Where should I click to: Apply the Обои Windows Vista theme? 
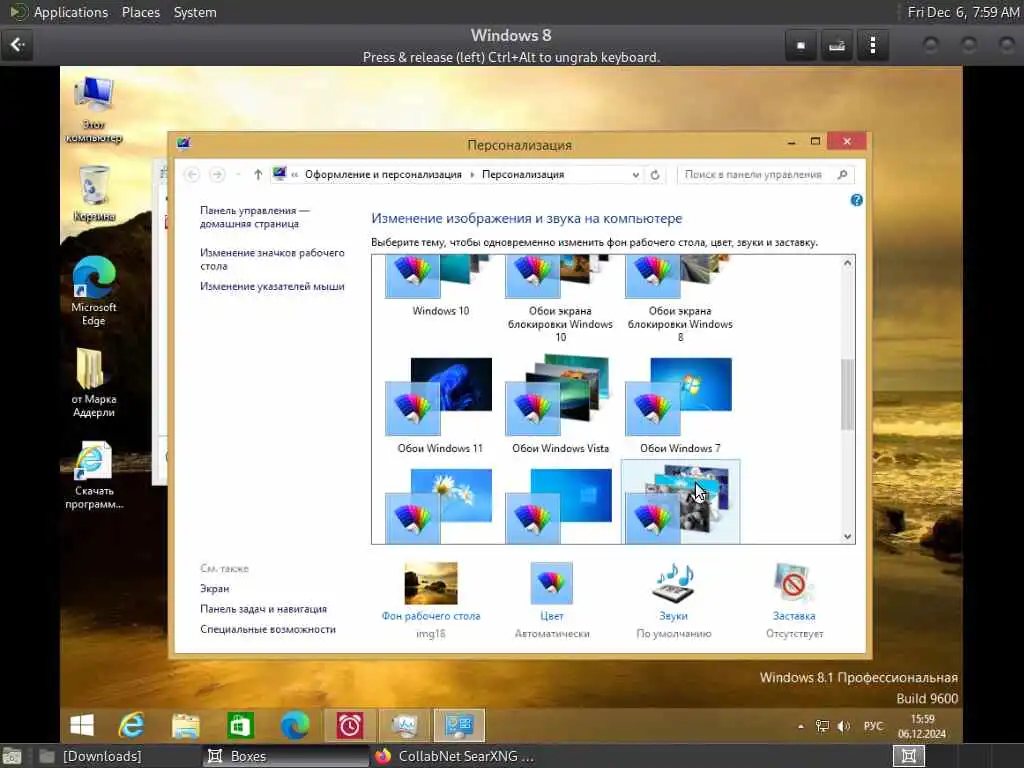pos(560,405)
